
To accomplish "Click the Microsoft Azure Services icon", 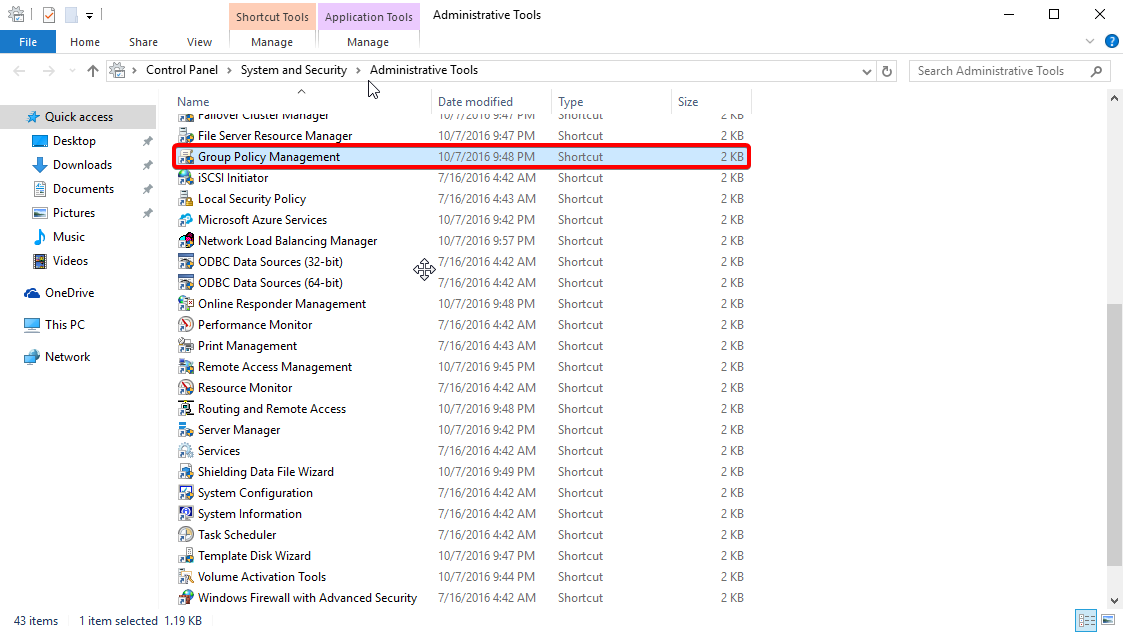I will pyautogui.click(x=185, y=219).
